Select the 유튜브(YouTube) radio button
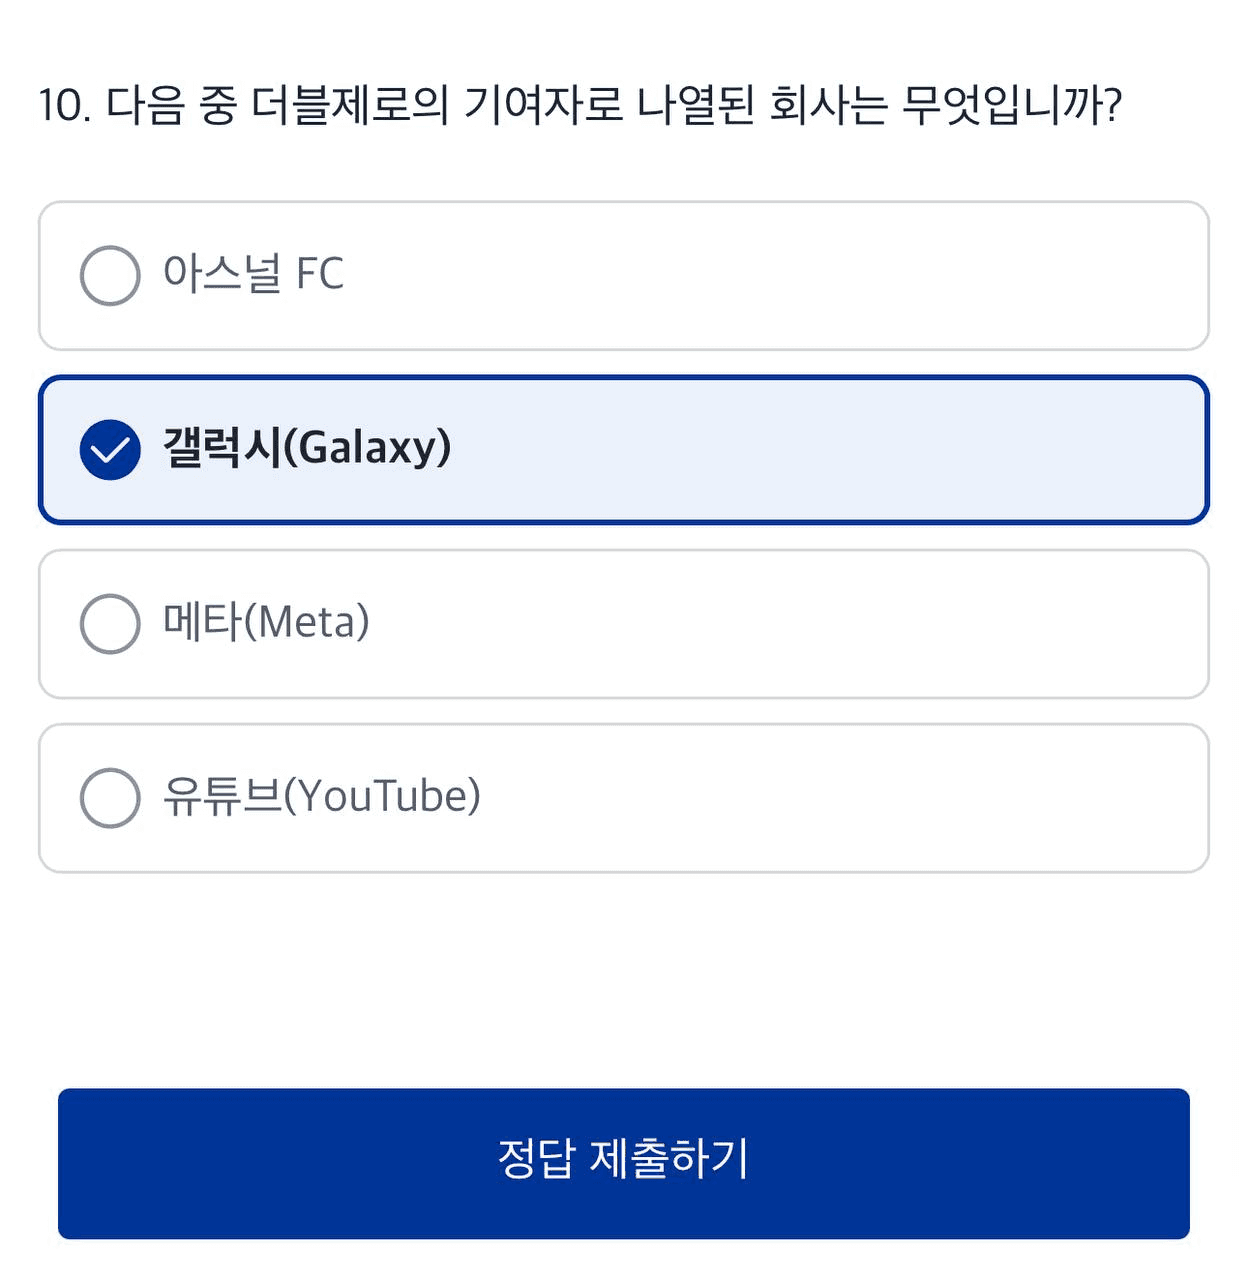This screenshot has width=1248, height=1280. [x=110, y=798]
